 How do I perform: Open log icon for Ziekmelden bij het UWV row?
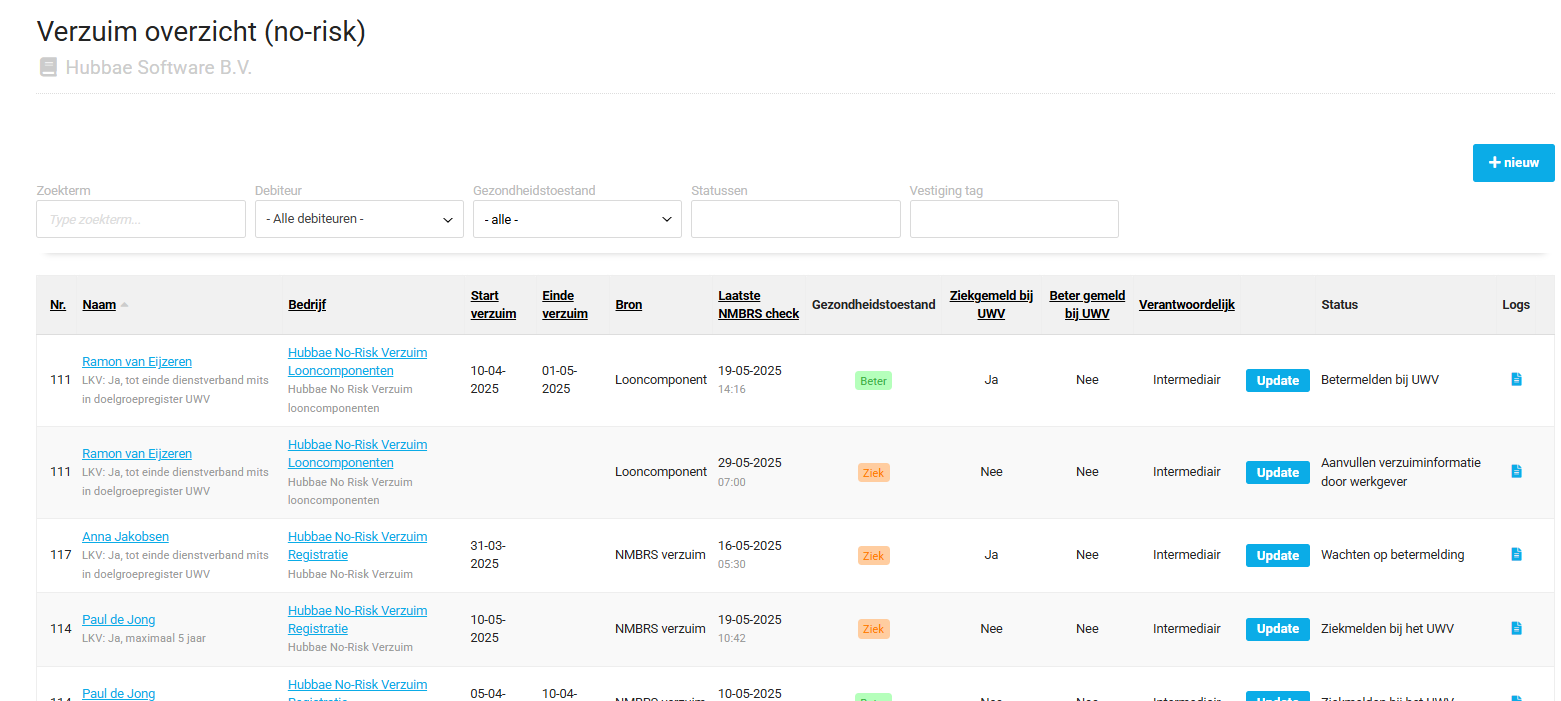1516,628
